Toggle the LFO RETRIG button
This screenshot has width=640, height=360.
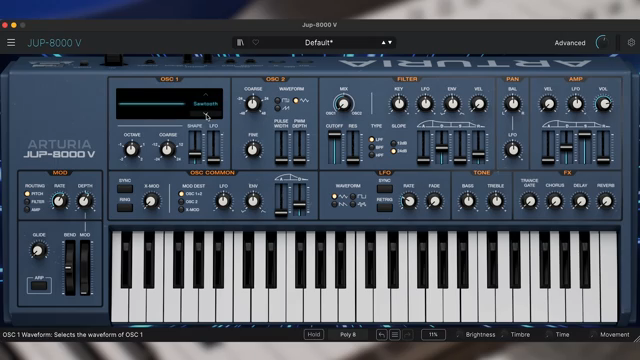click(x=384, y=208)
